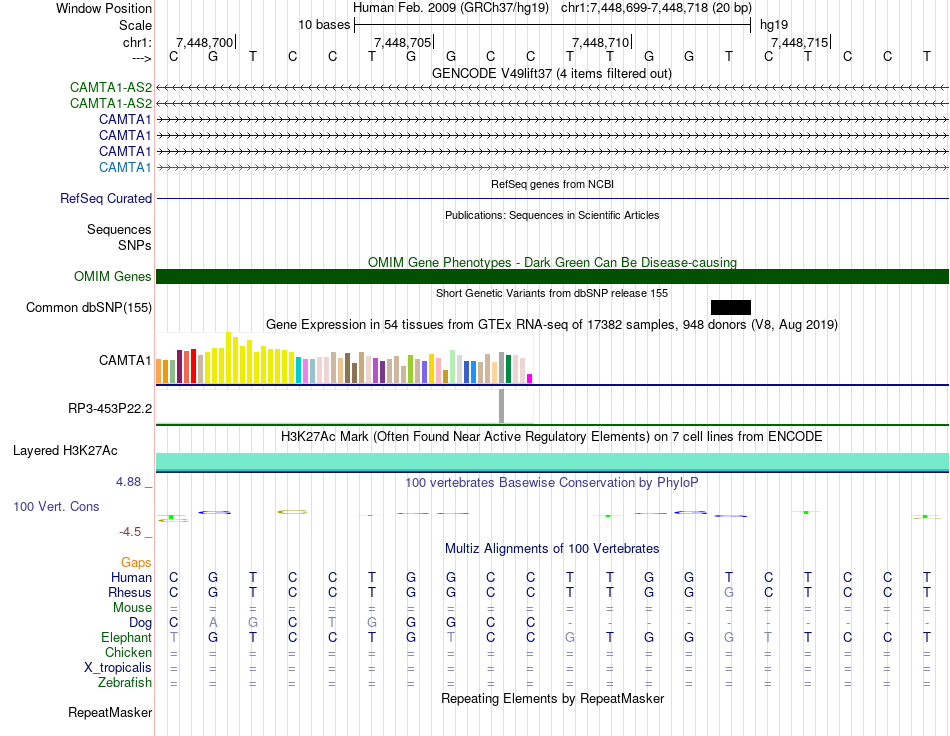Viewport: 950px width, 736px height.
Task: Select the Elephant alignment row label
Action: [126, 638]
